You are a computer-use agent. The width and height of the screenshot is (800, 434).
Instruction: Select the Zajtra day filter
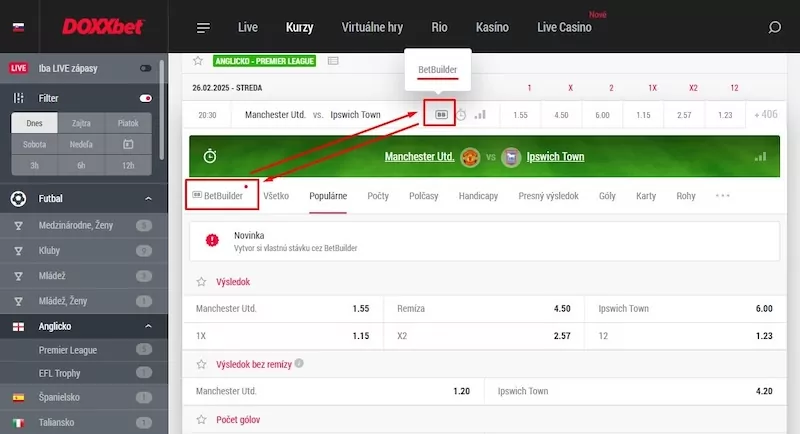click(x=81, y=123)
